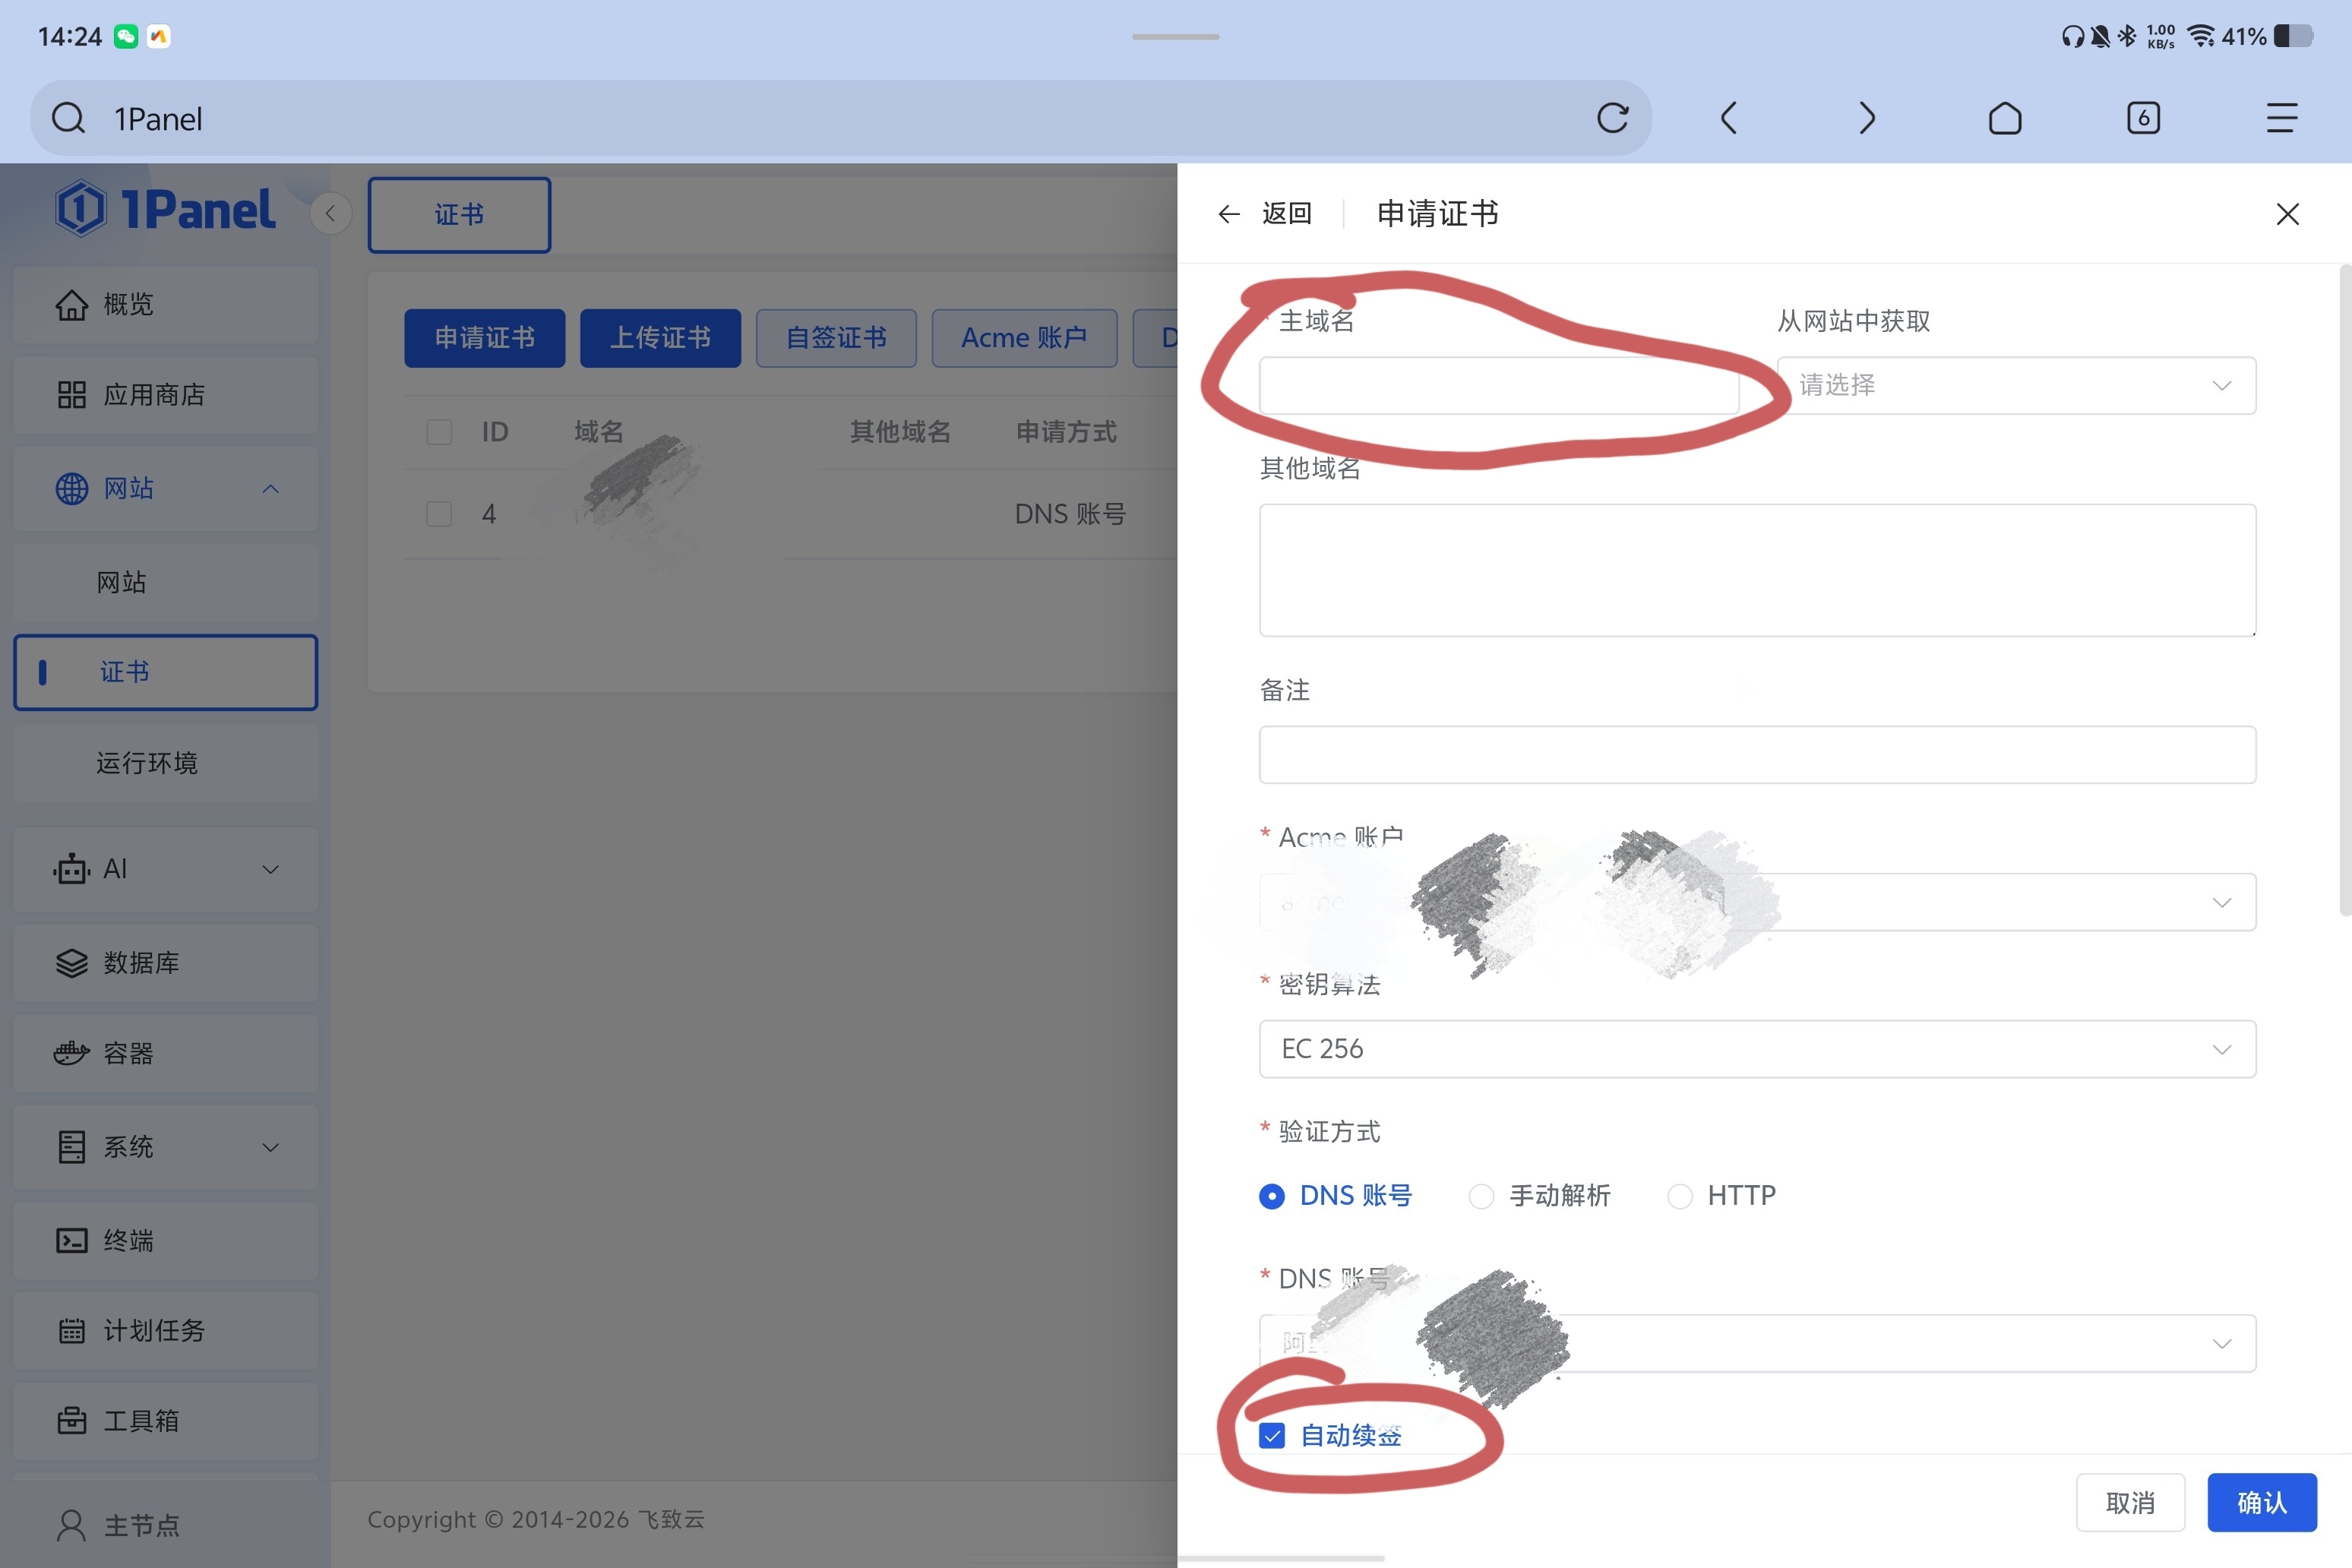
Task: Open the browser tab switcher showing 6
Action: tap(2142, 118)
